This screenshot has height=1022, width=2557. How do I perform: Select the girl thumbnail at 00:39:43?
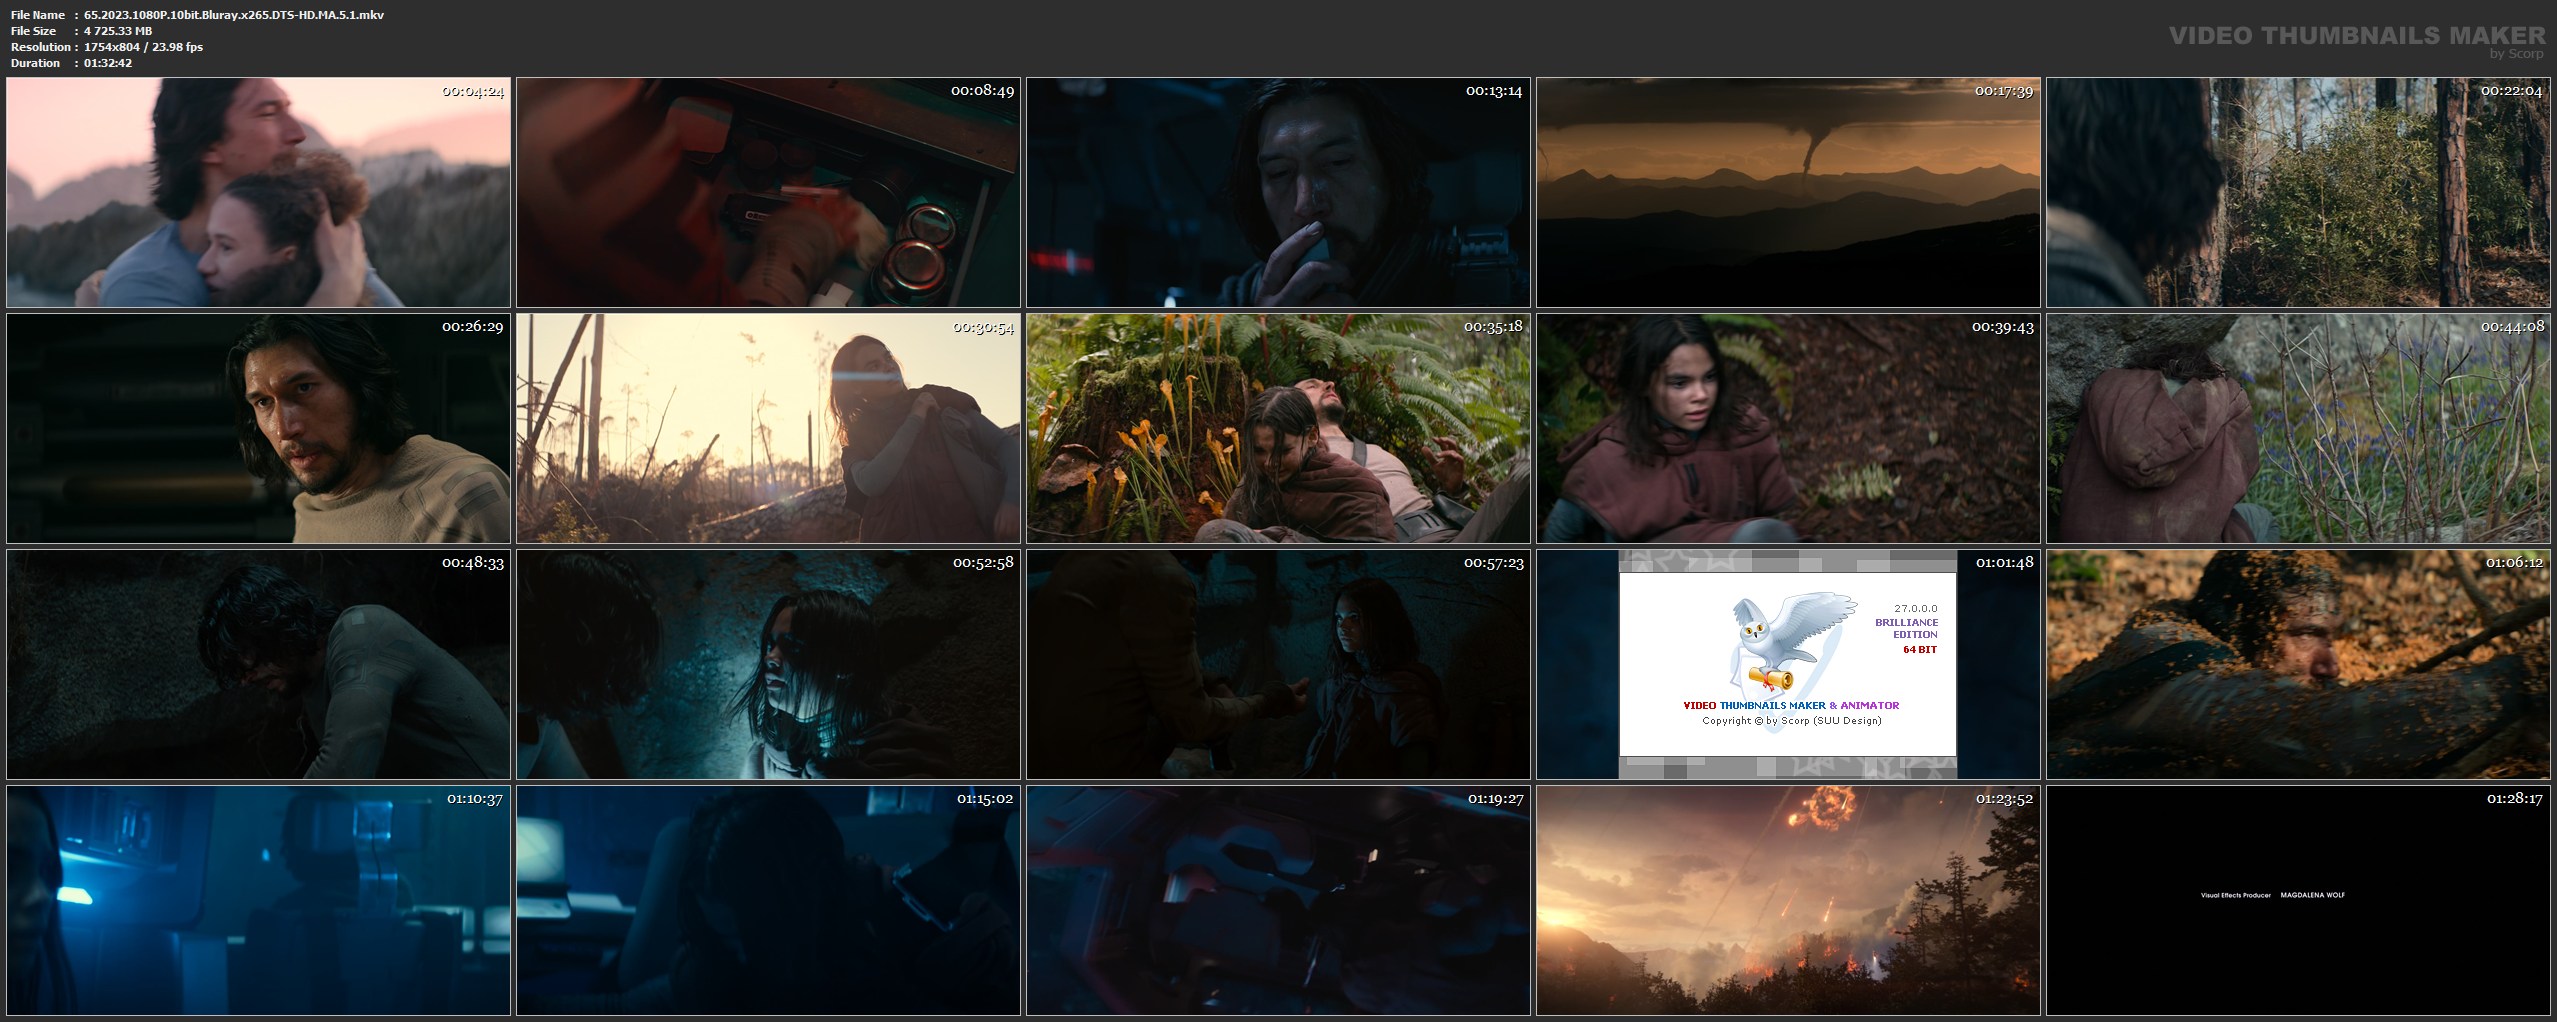(x=1787, y=428)
